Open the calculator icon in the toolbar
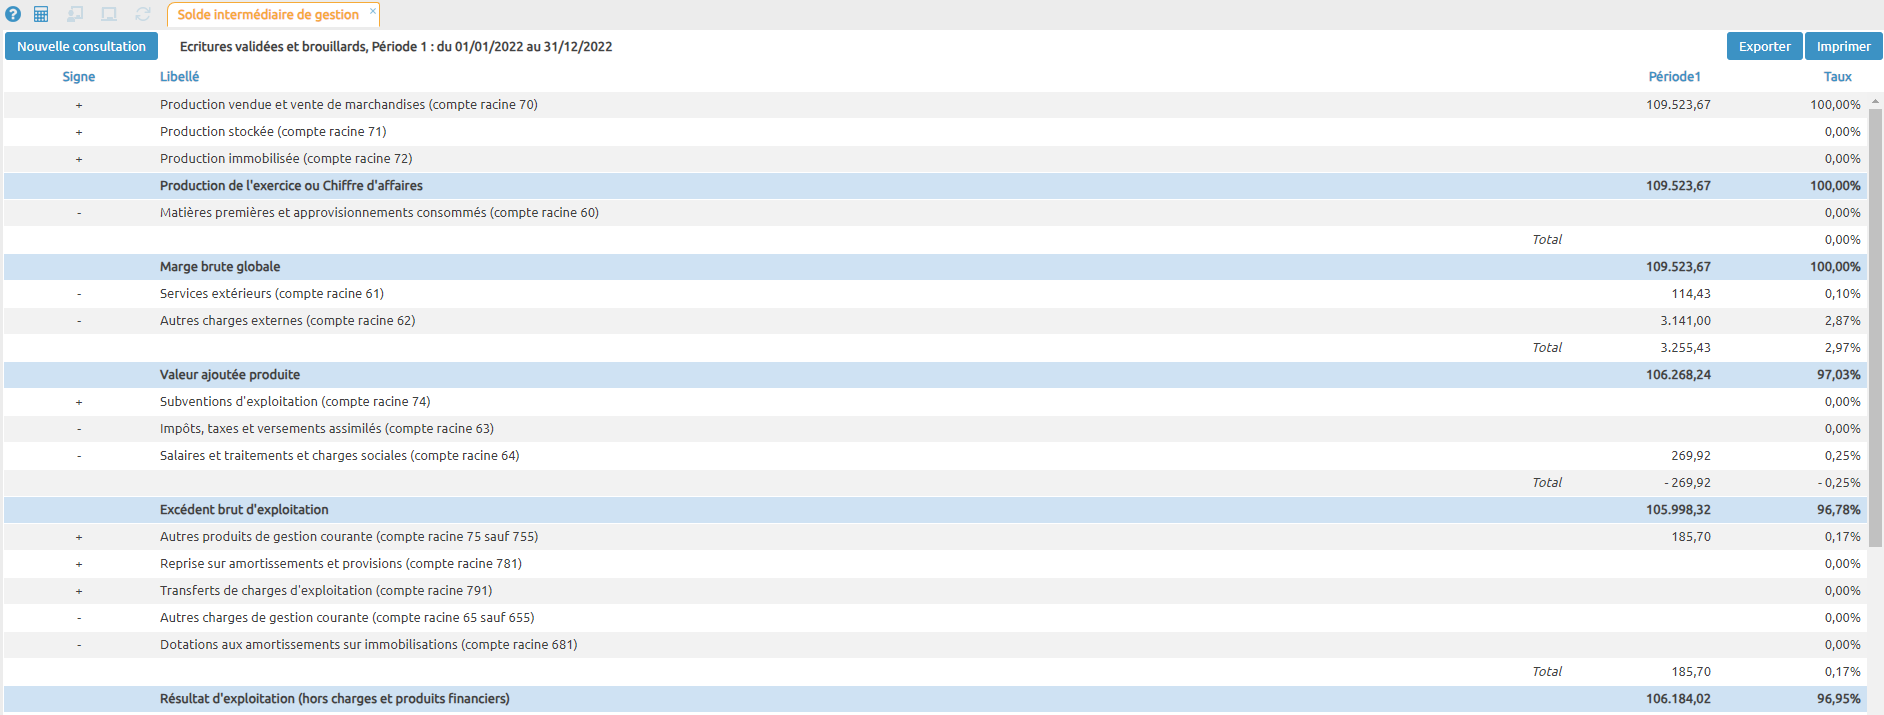 41,14
